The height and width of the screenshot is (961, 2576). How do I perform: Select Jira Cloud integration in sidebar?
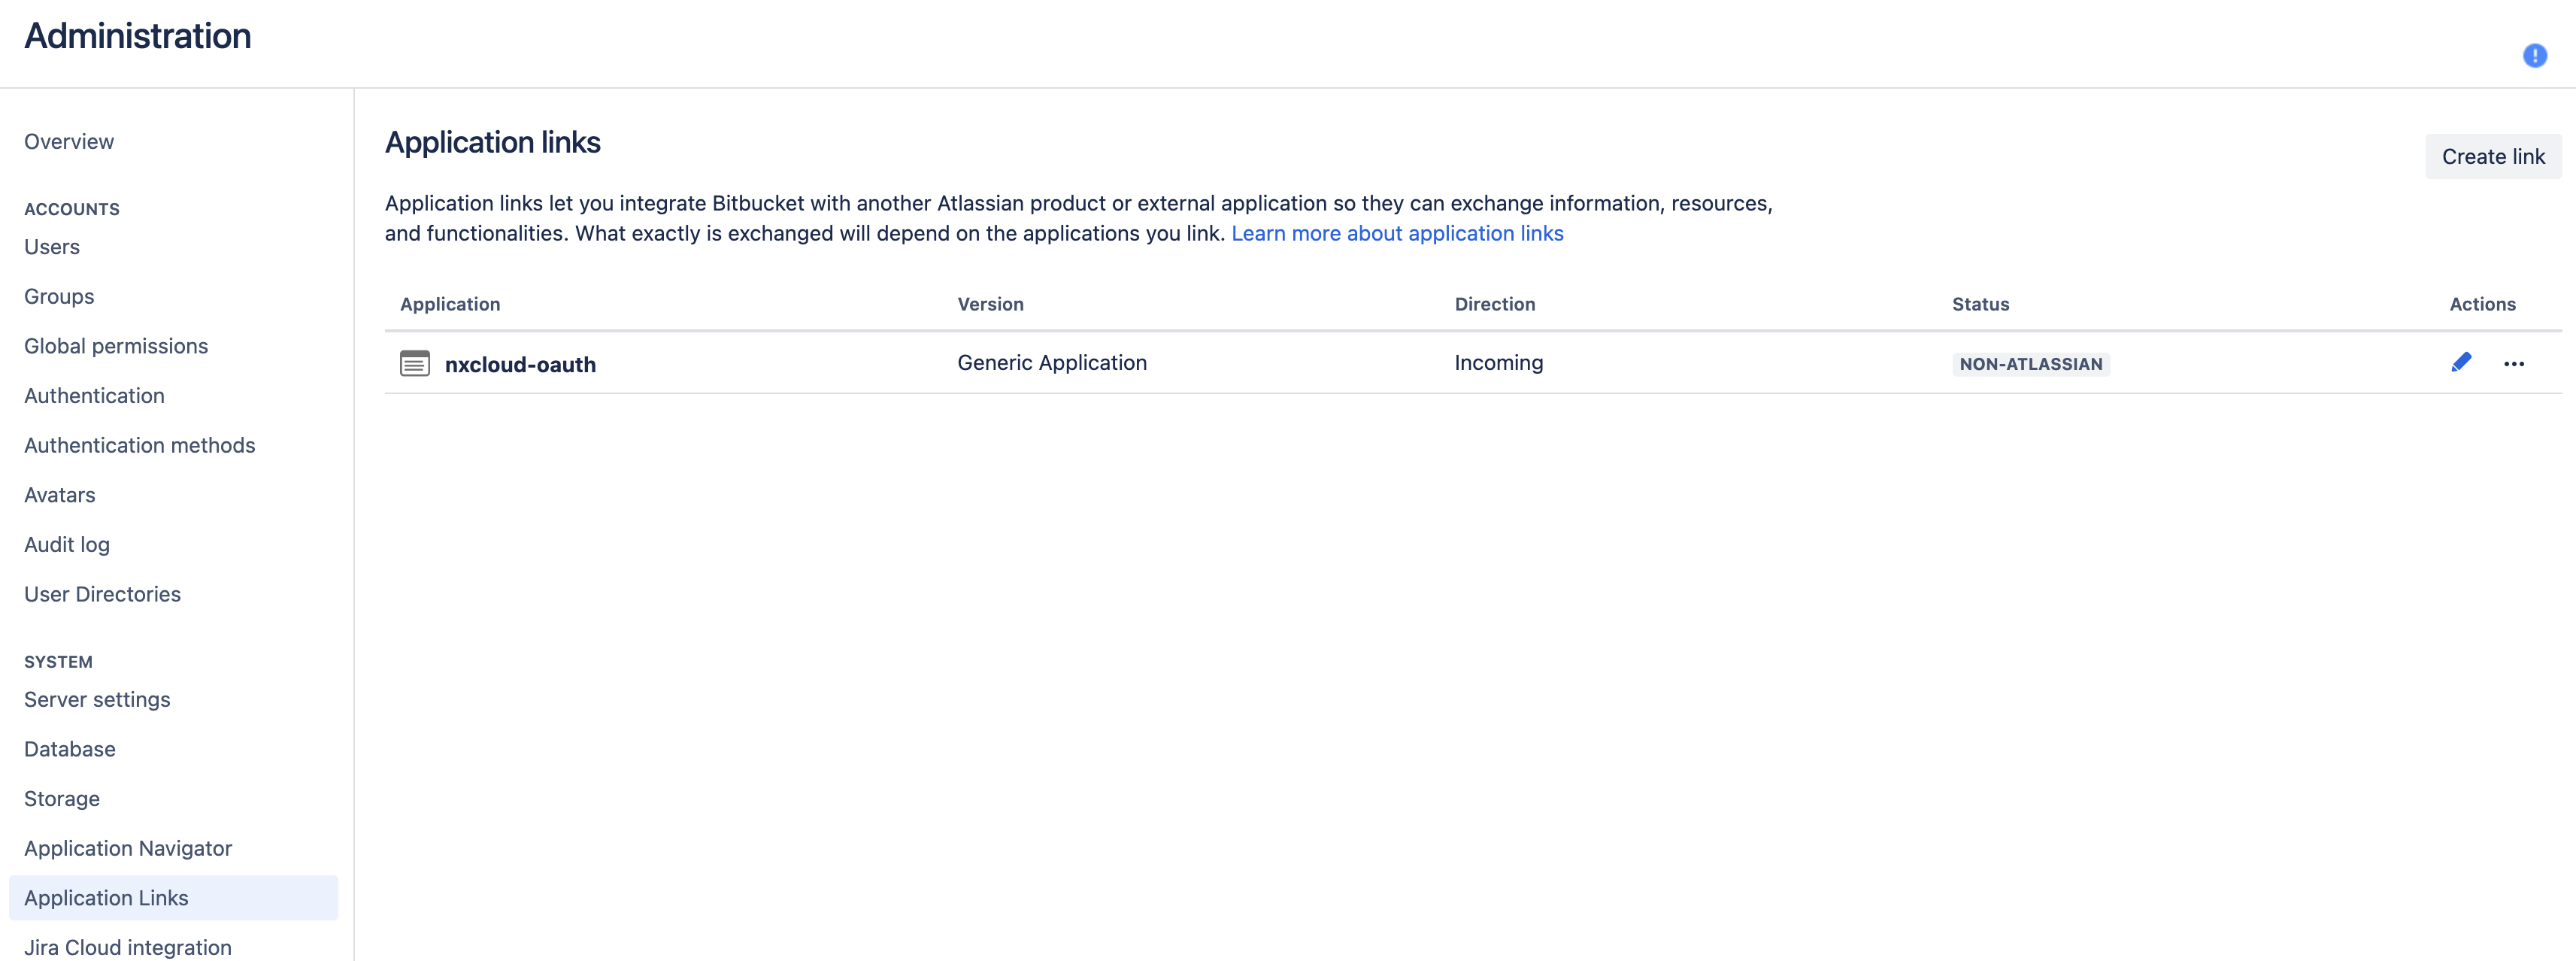(128, 947)
